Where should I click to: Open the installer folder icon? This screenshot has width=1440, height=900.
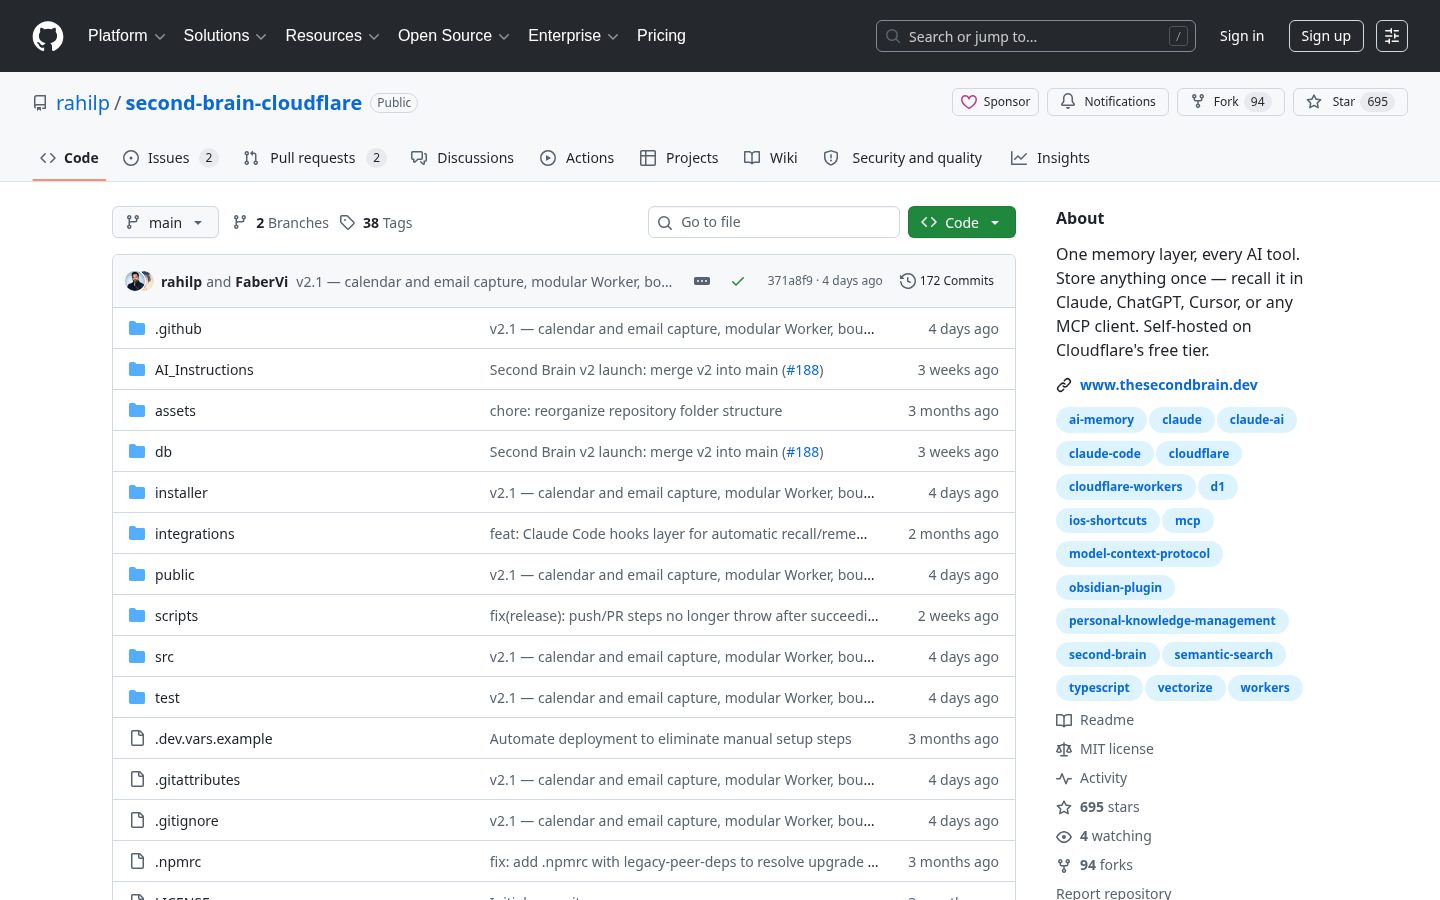point(137,492)
